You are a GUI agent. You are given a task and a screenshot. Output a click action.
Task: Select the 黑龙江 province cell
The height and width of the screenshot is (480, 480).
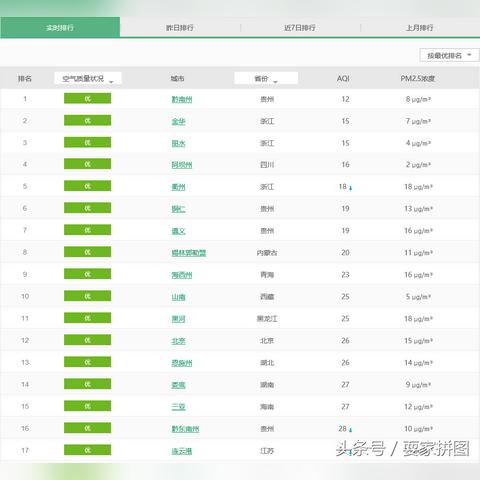point(267,319)
